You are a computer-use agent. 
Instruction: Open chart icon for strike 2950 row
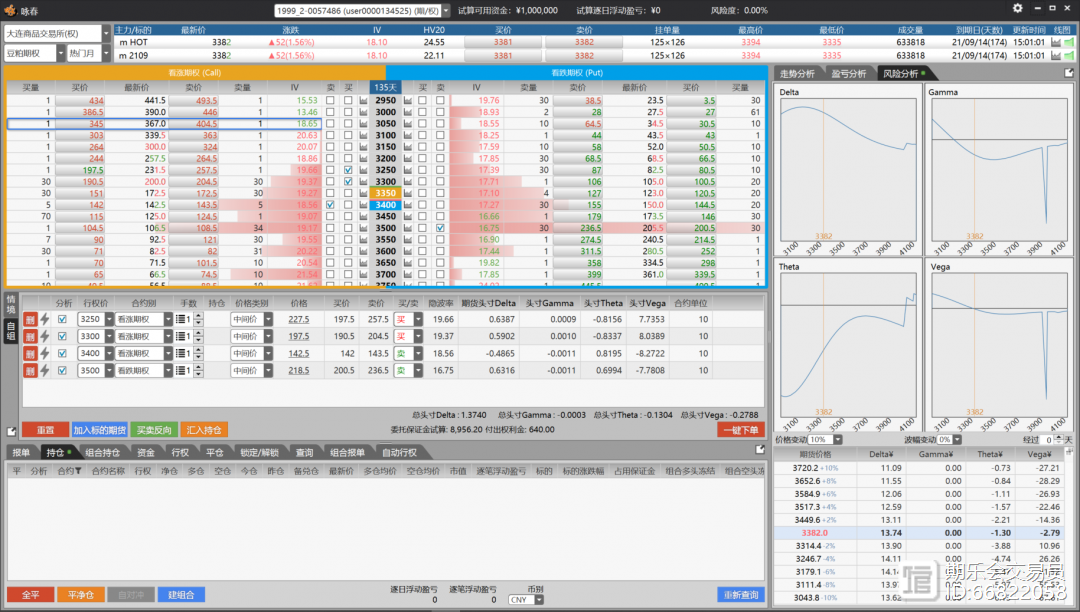tap(363, 101)
